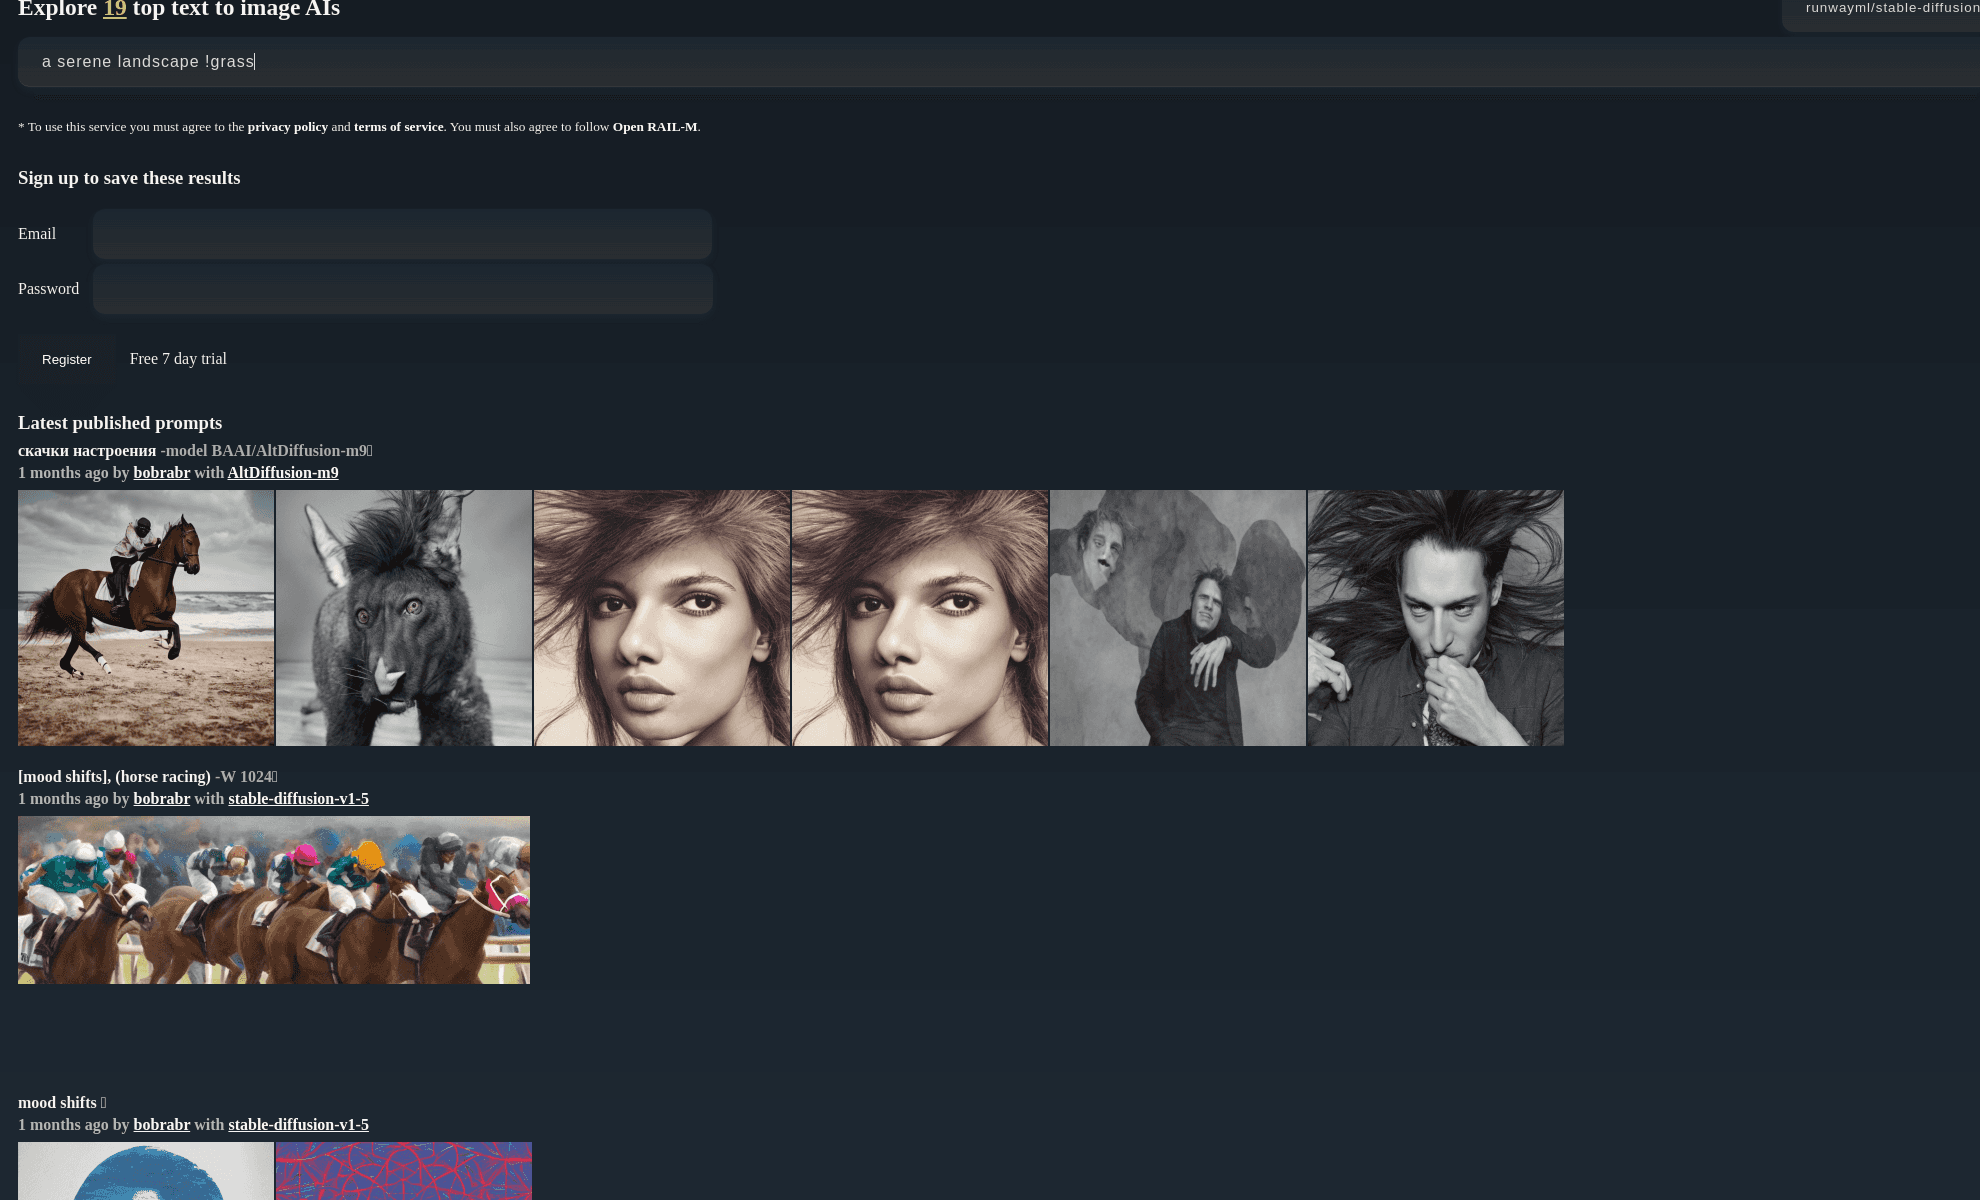Click the Password input field
The width and height of the screenshot is (1980, 1200).
click(x=403, y=289)
